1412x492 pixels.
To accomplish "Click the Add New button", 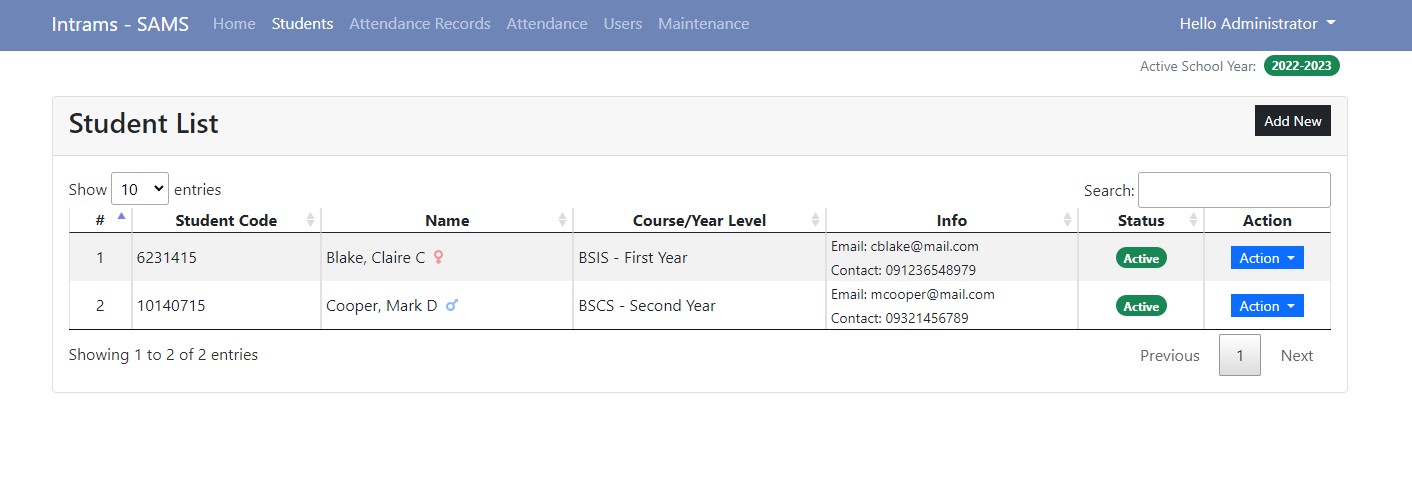I will [x=1293, y=121].
